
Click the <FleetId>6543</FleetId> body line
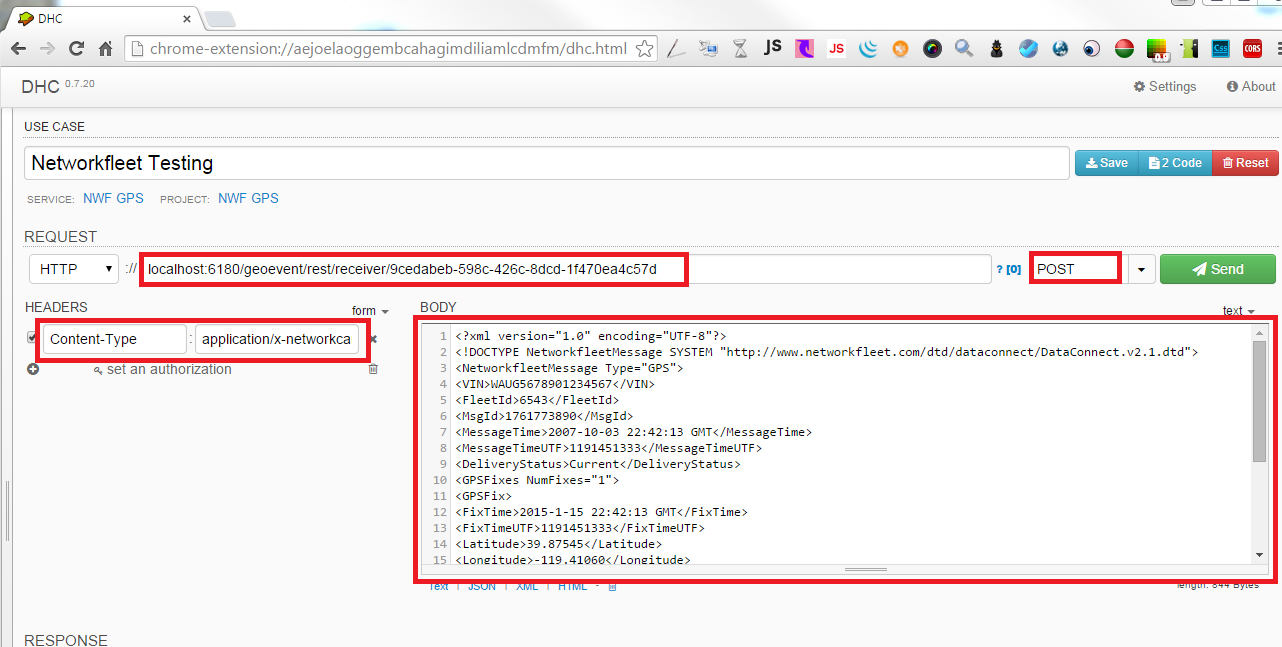point(537,400)
